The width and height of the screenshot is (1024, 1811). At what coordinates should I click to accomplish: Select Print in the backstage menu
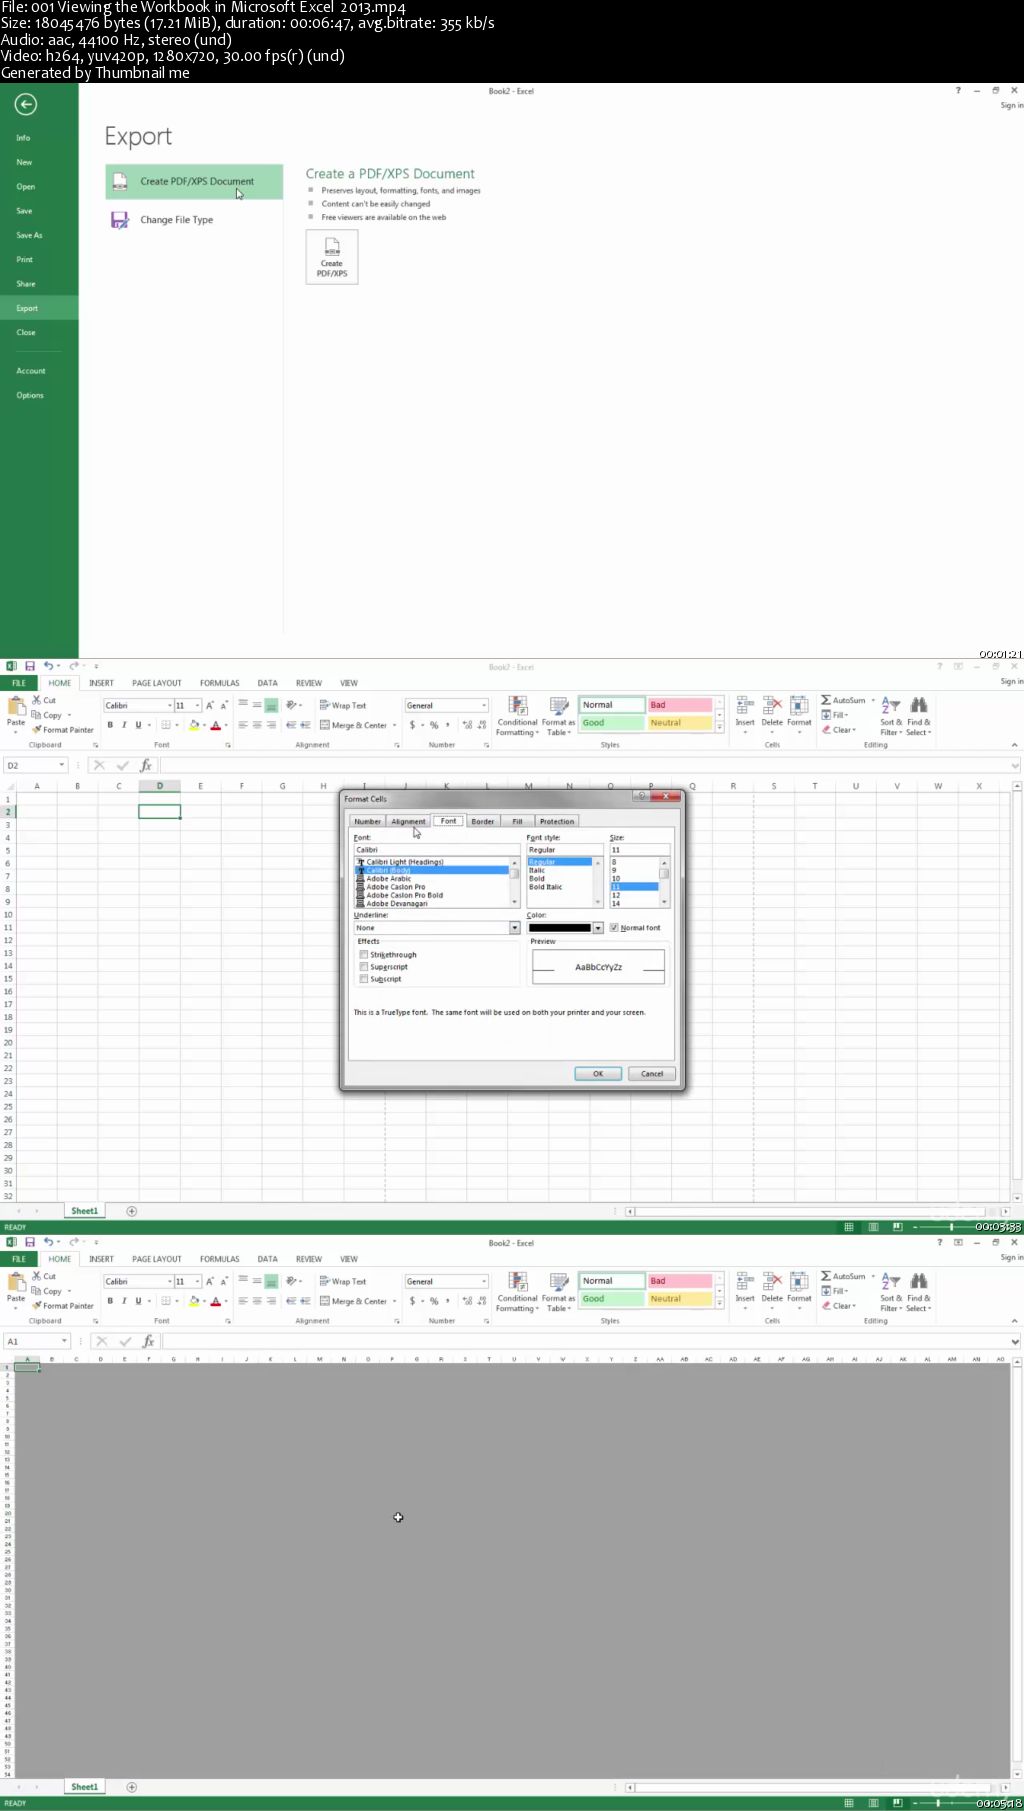[x=25, y=259]
